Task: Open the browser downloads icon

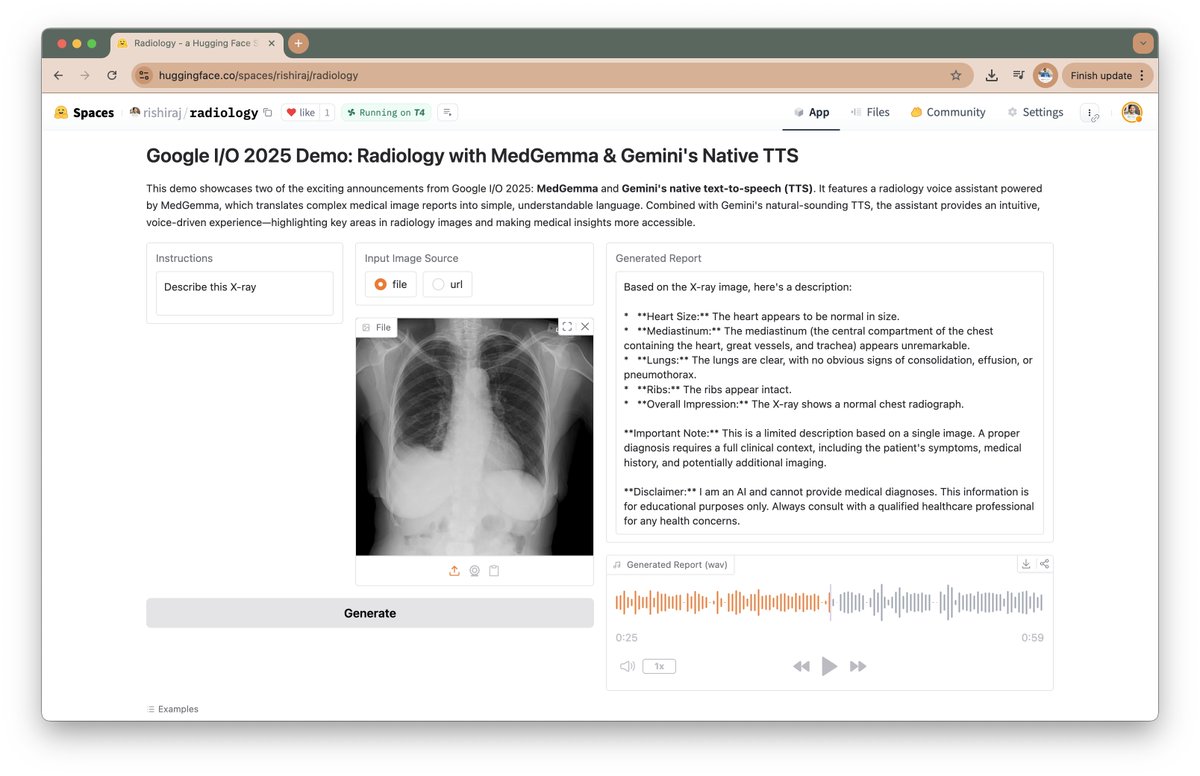Action: pyautogui.click(x=991, y=75)
